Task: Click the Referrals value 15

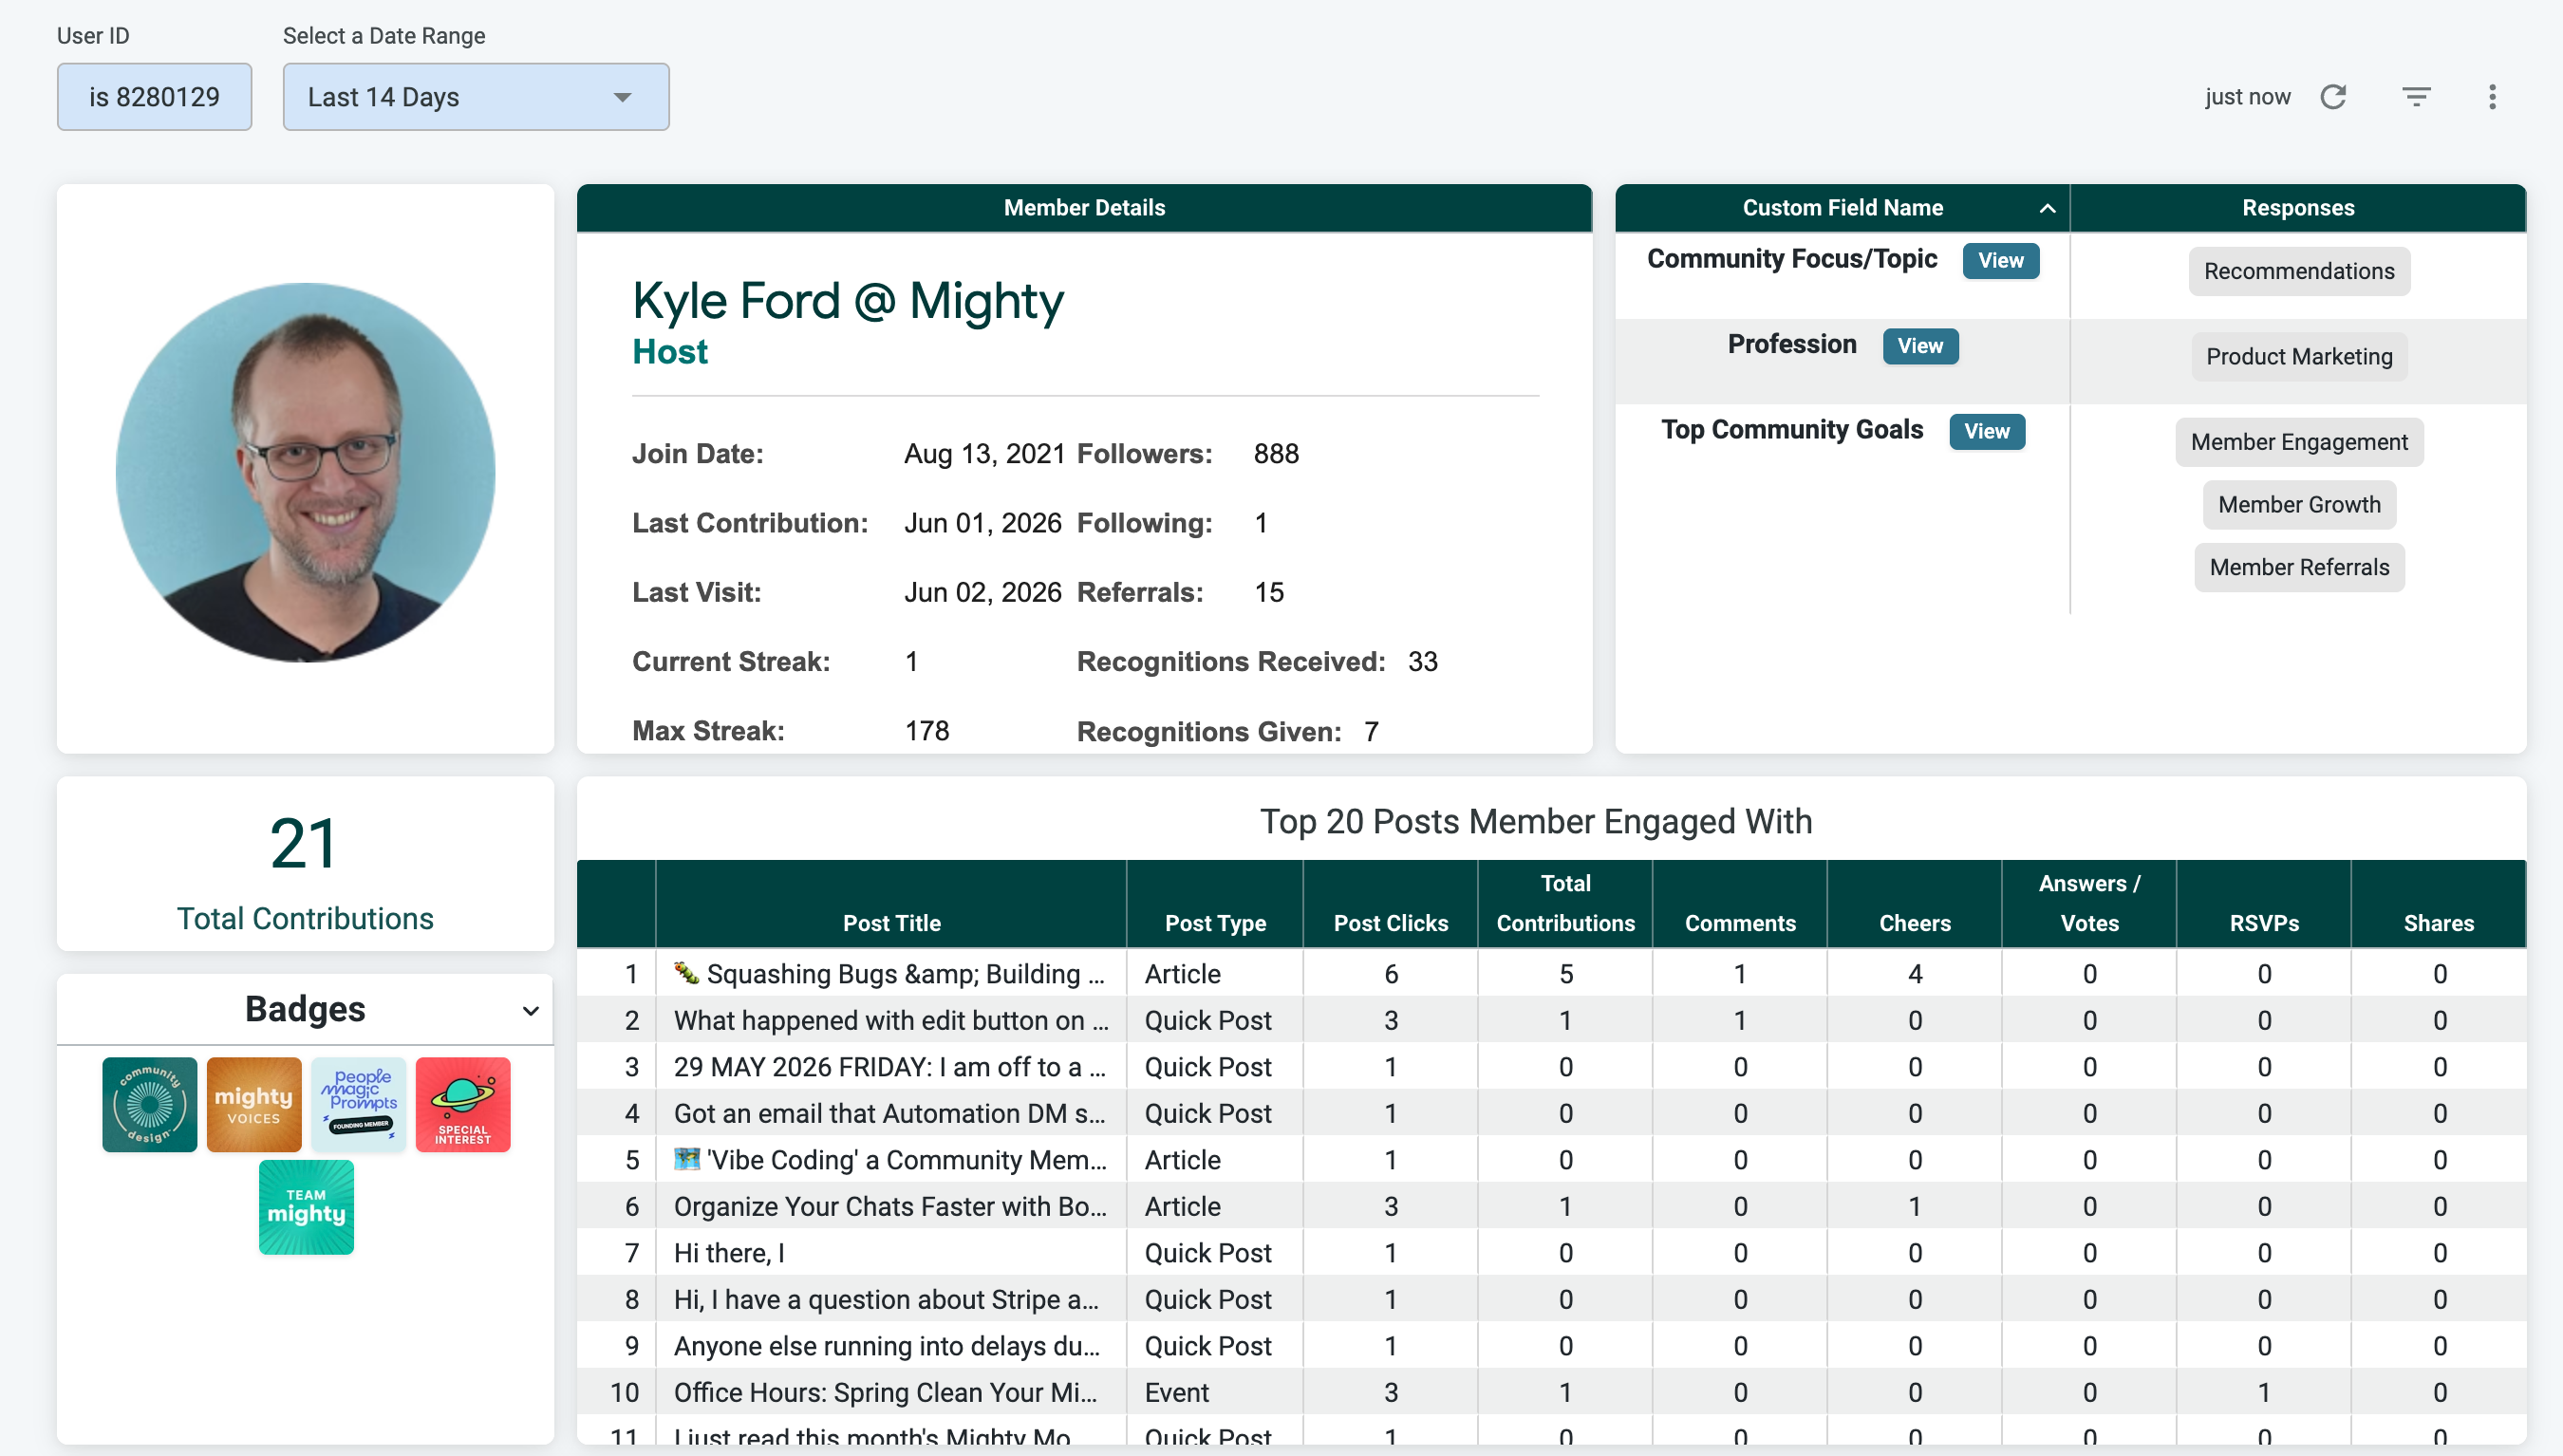Action: [1269, 592]
